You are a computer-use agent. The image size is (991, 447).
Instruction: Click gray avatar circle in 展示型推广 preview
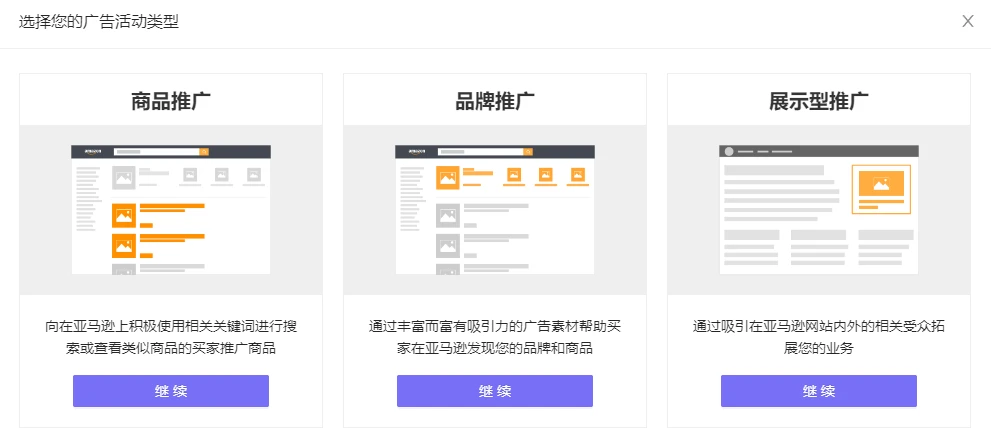point(729,152)
